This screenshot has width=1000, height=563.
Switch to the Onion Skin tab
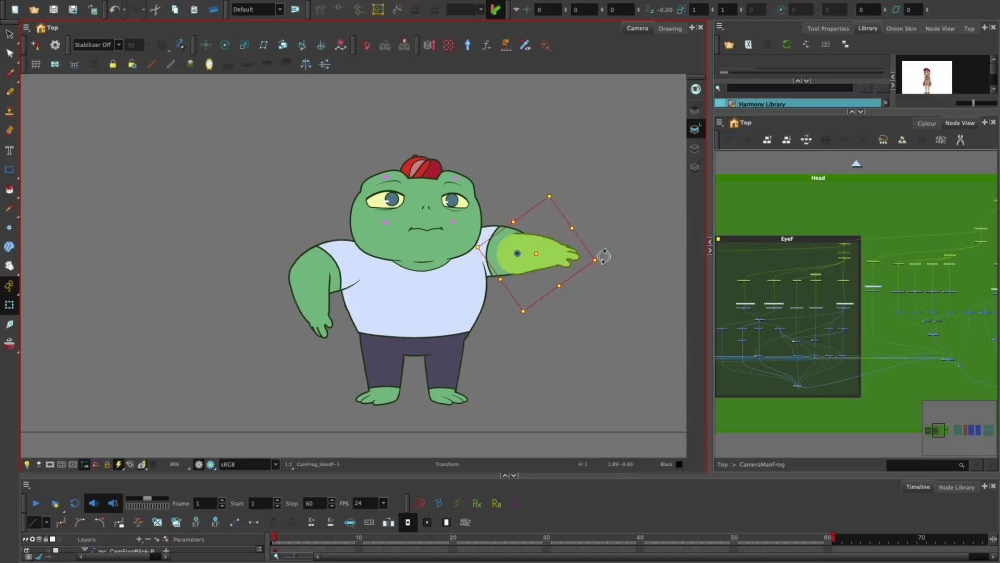(901, 29)
